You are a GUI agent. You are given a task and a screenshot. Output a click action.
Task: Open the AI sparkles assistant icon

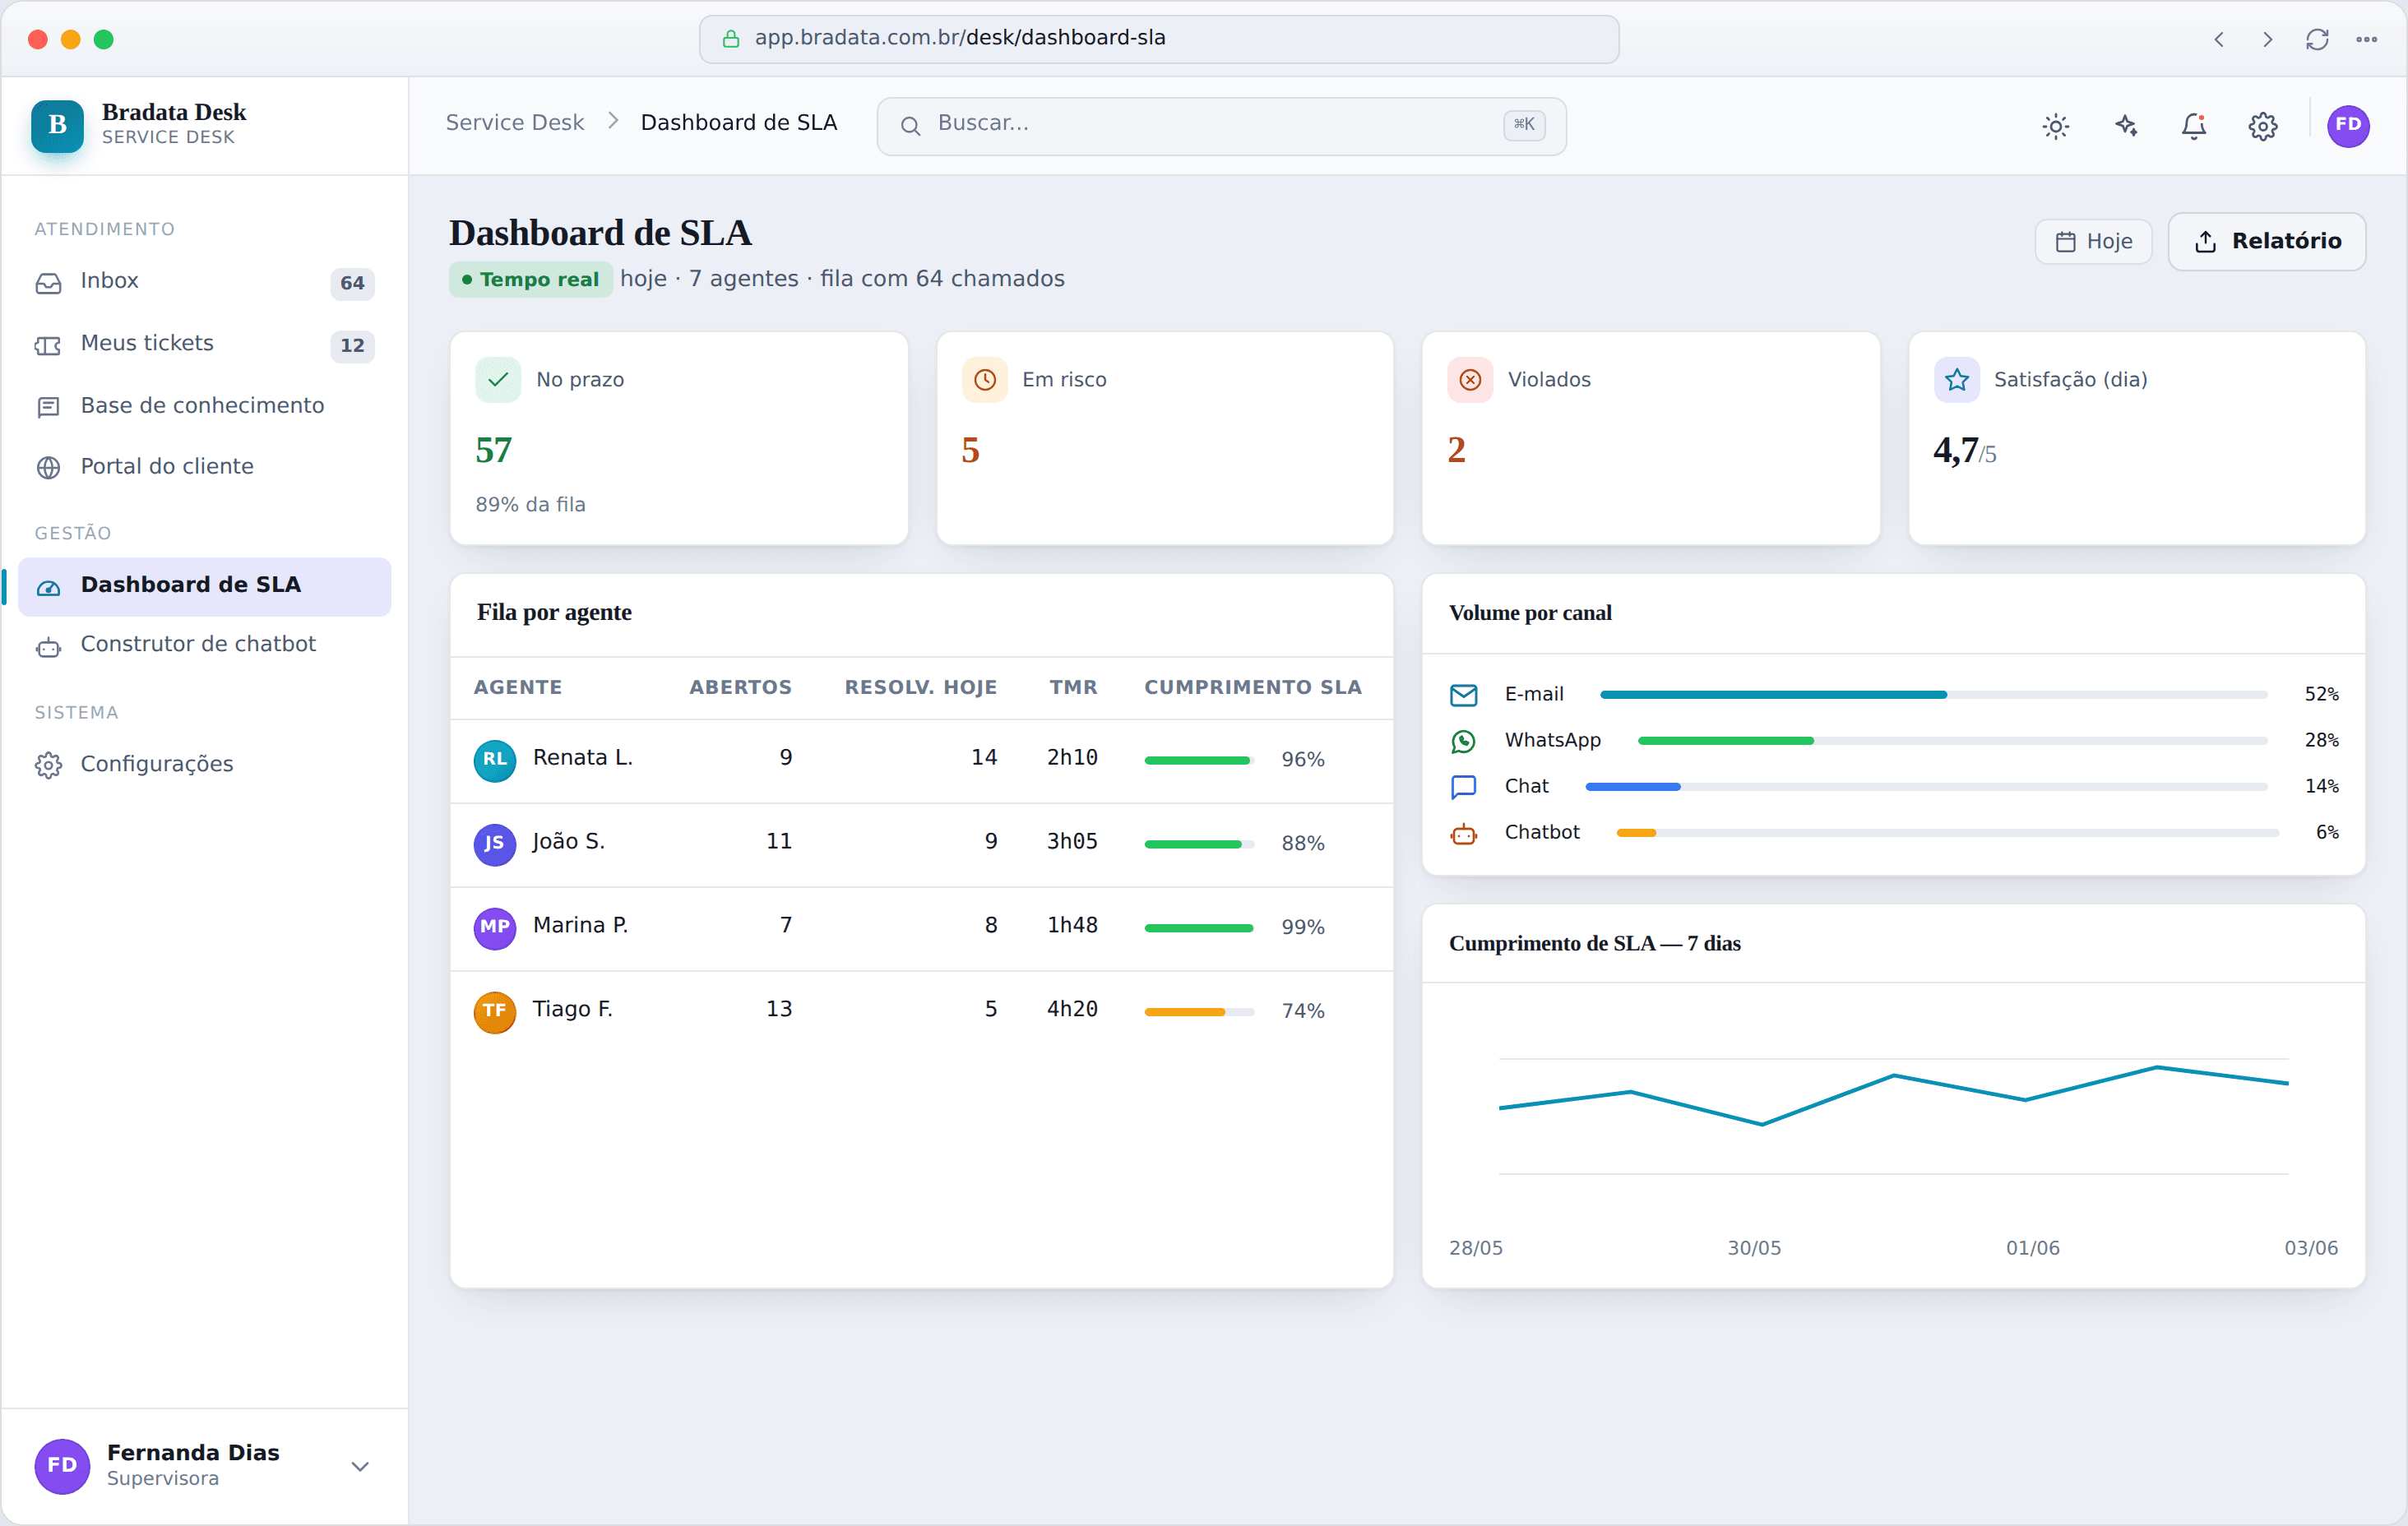(2125, 126)
